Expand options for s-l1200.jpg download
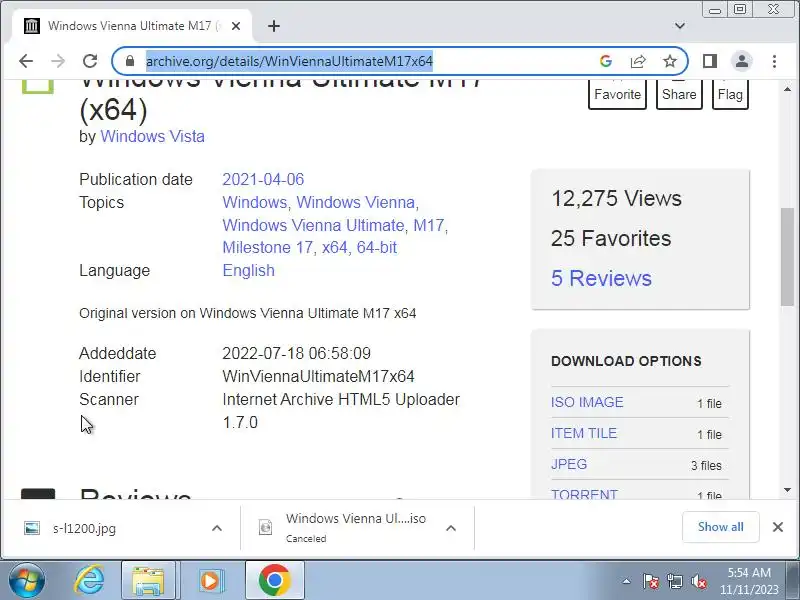 [217, 528]
